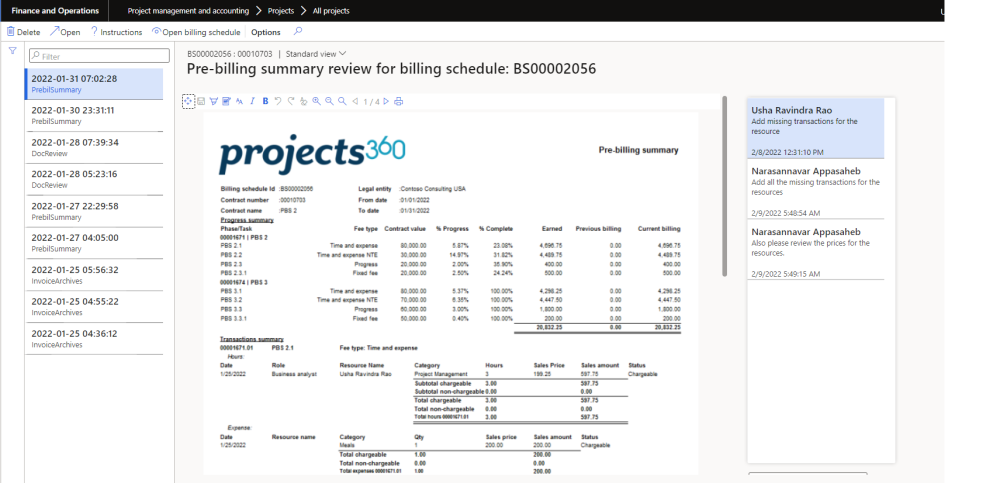The image size is (1000, 483).
Task: Select Narasannavar Appasaheb comment about missing transactions
Action: pos(816,189)
